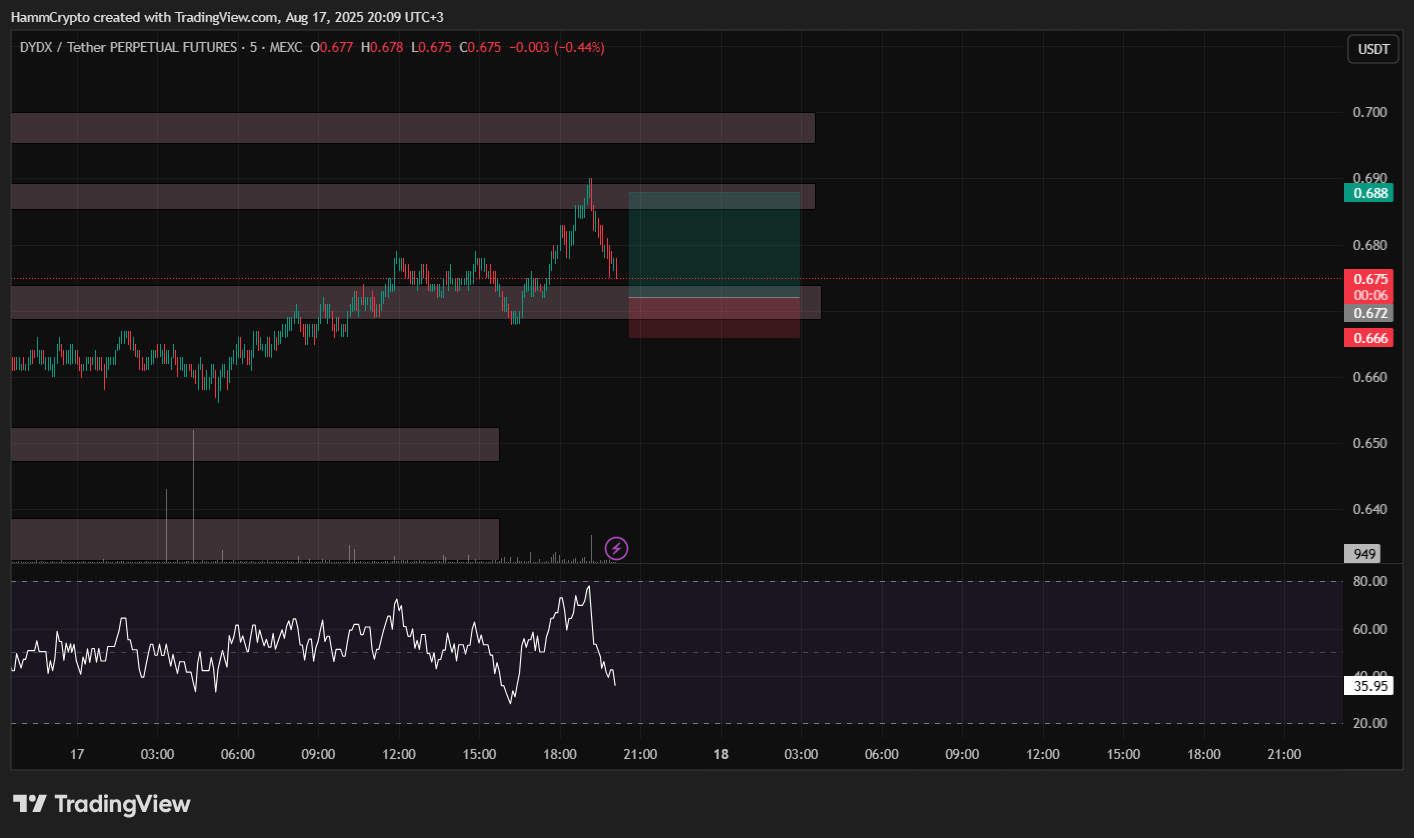Select the red stop zone of long position
This screenshot has width=1414, height=838.
click(714, 318)
